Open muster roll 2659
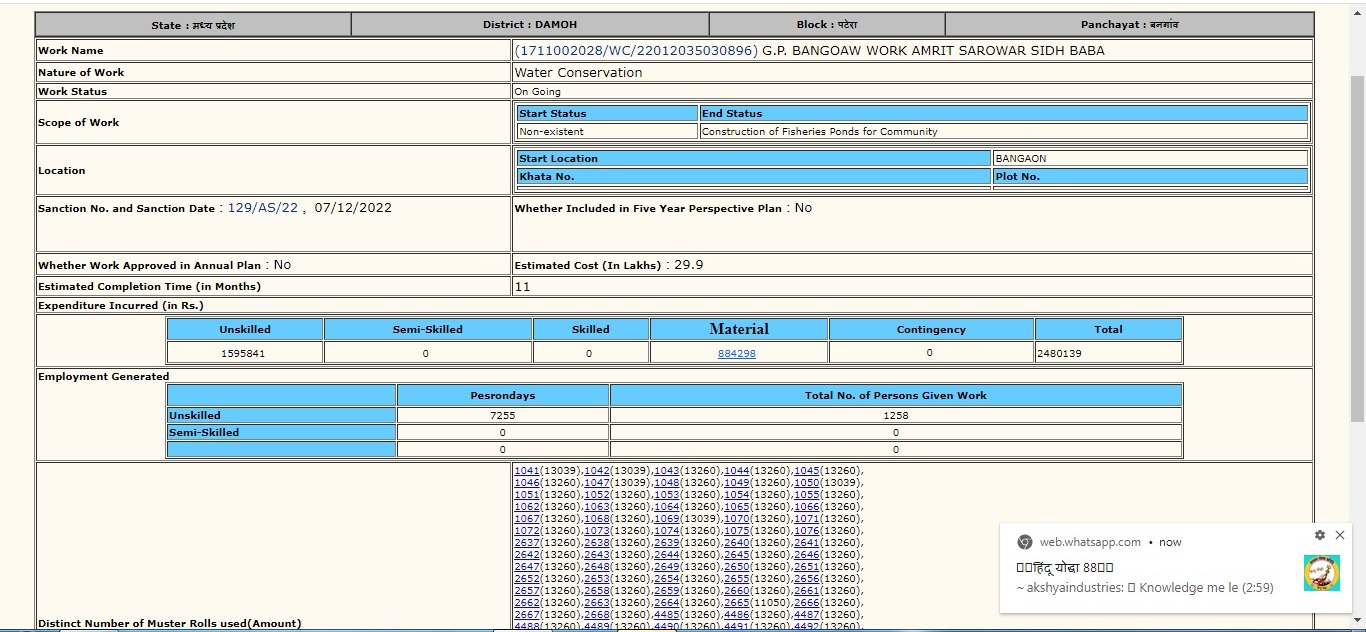 click(667, 591)
